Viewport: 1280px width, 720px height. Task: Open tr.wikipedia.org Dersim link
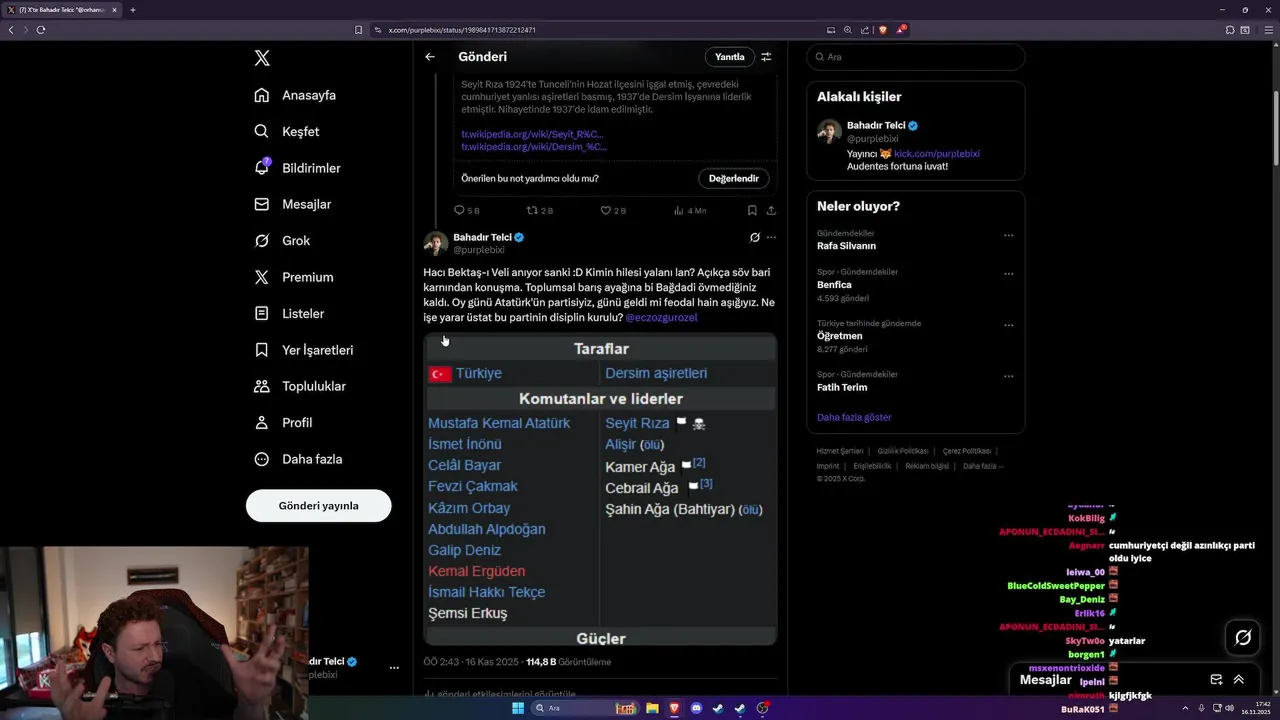coord(534,147)
